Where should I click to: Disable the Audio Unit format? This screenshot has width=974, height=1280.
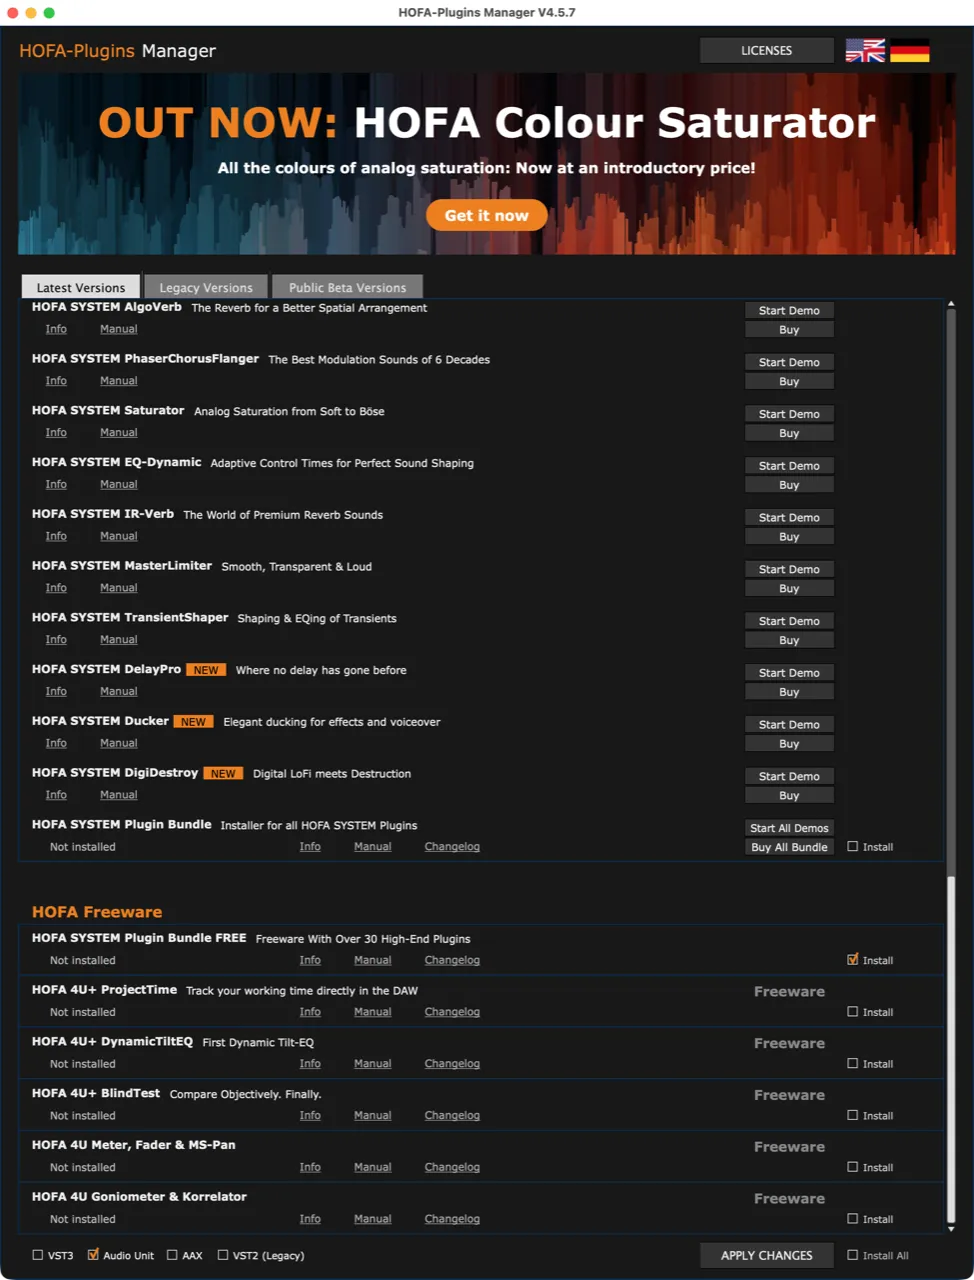pos(93,1255)
